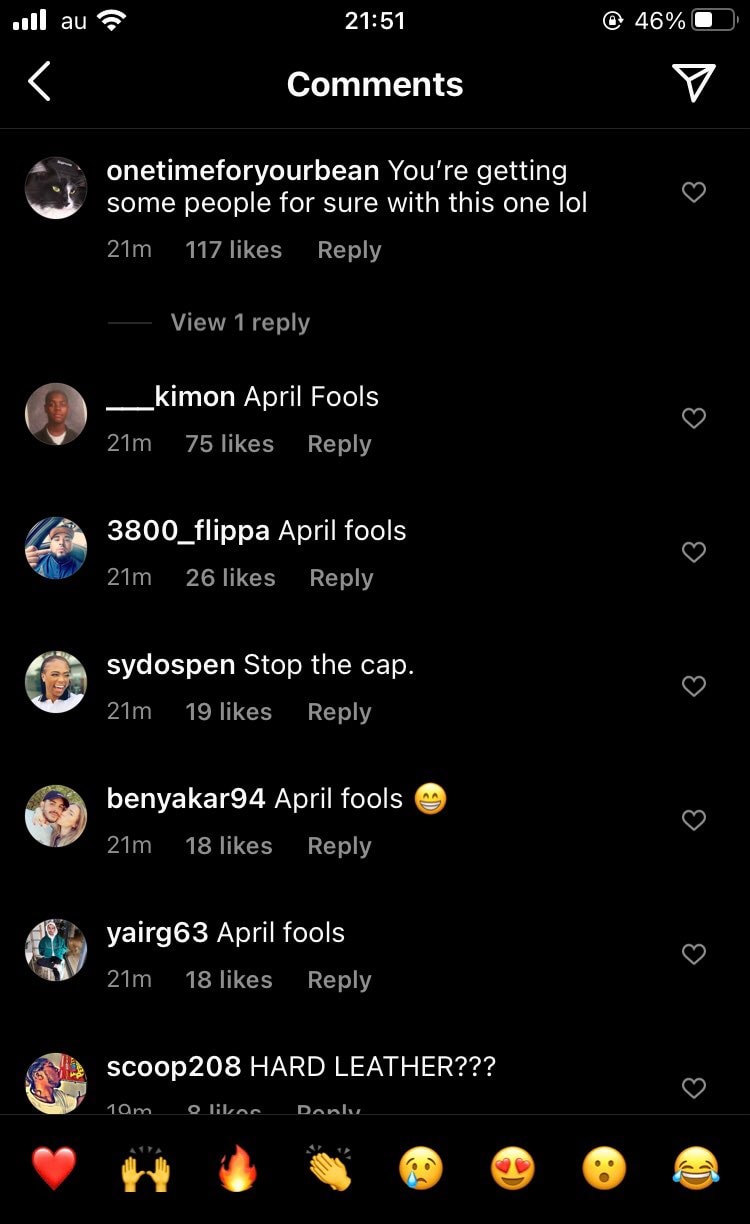The image size is (750, 1224).
Task: Reply to benyakar94's comment
Action: (x=339, y=846)
